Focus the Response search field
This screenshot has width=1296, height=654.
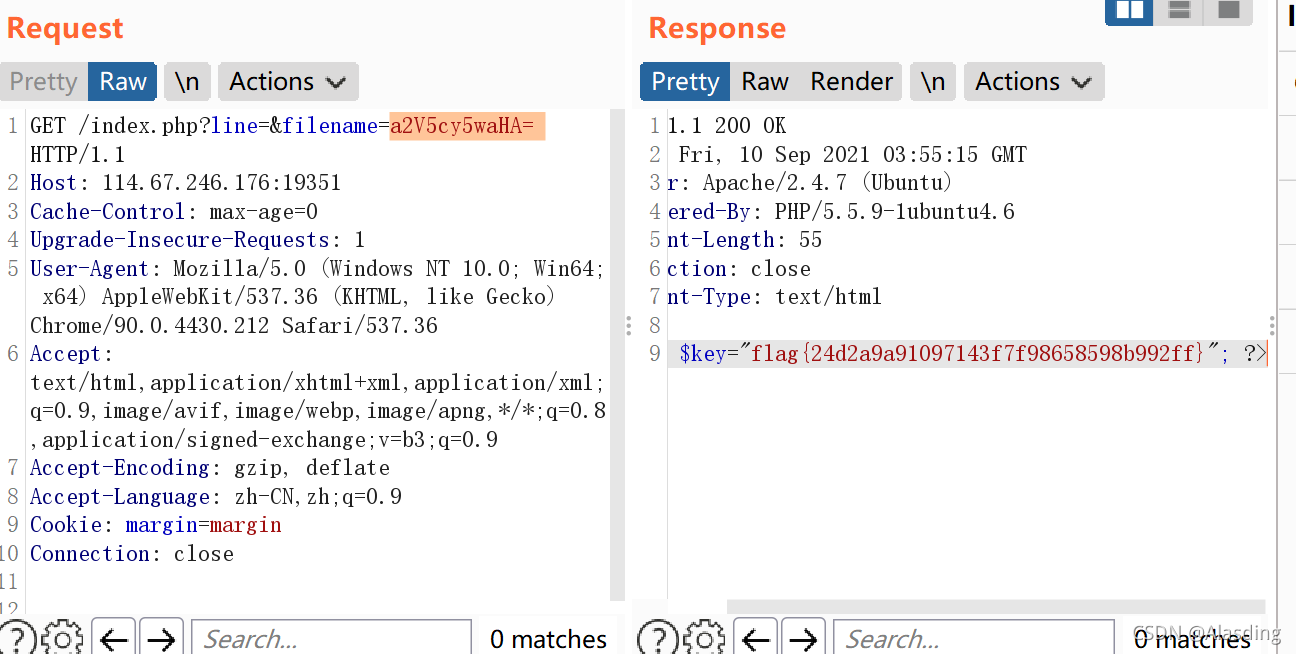(x=974, y=638)
